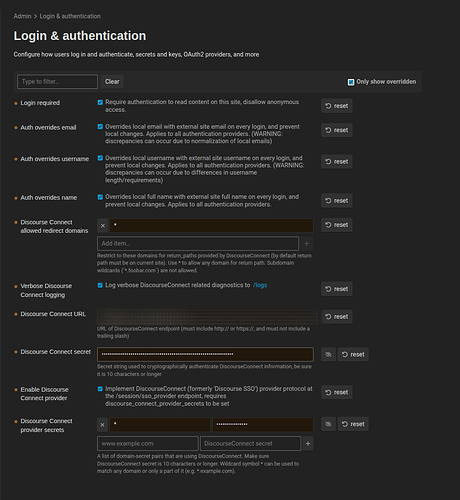Remove the asterisk allowed redirect domain
Screen dimensions: 460x500
point(103,226)
